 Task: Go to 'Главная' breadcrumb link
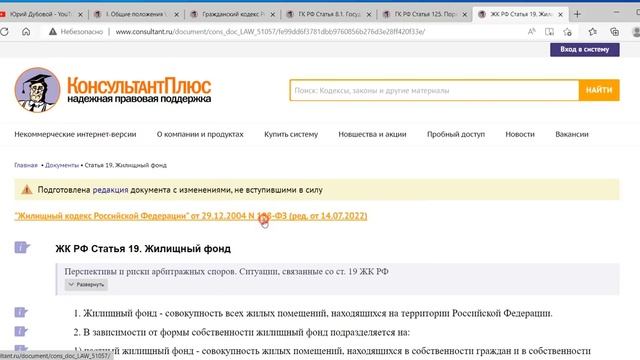26,165
